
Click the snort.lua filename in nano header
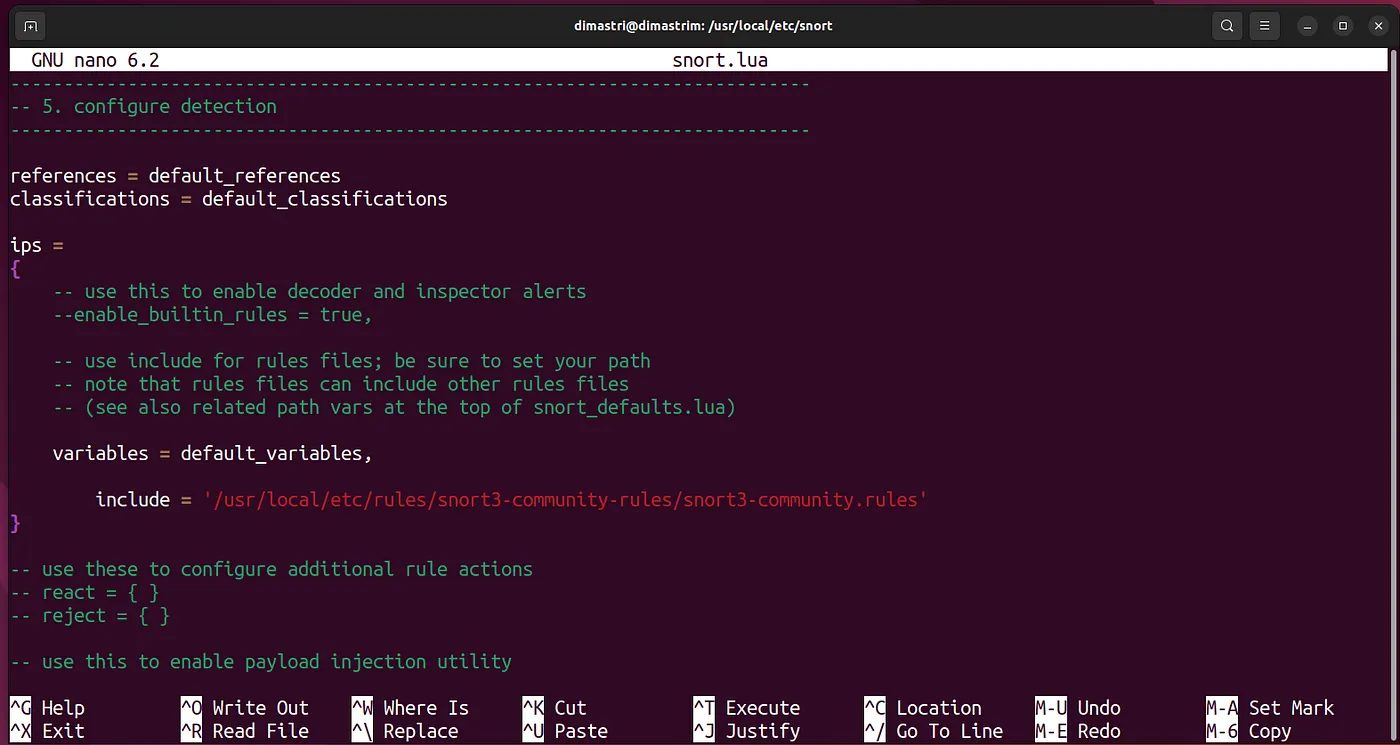720,60
